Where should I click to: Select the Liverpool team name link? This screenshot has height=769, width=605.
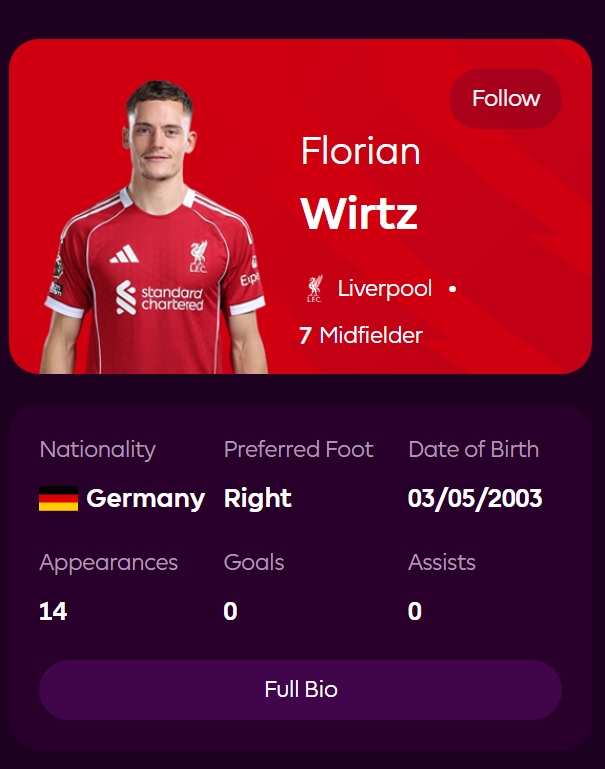[x=385, y=289]
